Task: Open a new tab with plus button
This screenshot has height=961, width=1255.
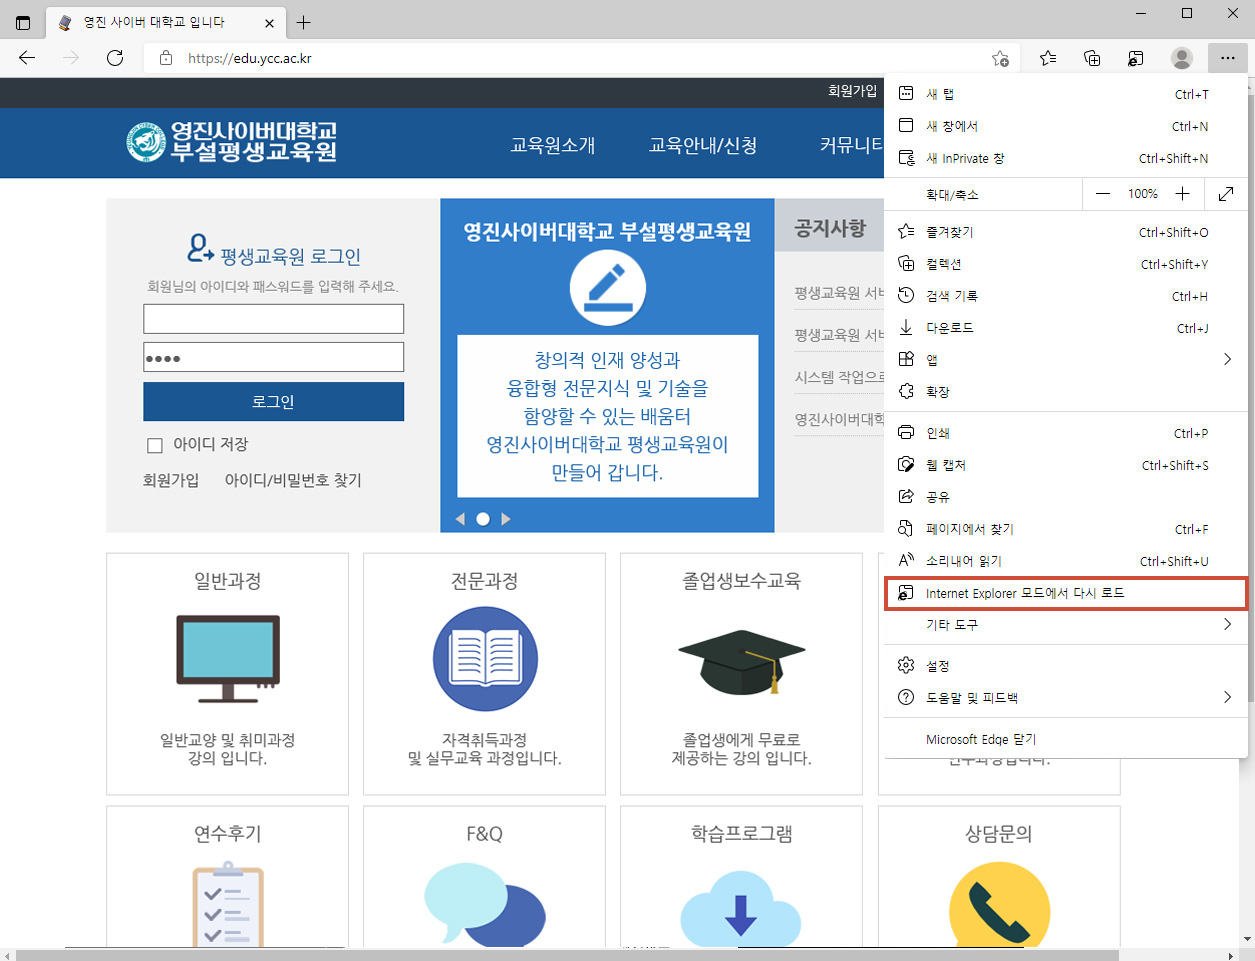Action: [304, 22]
